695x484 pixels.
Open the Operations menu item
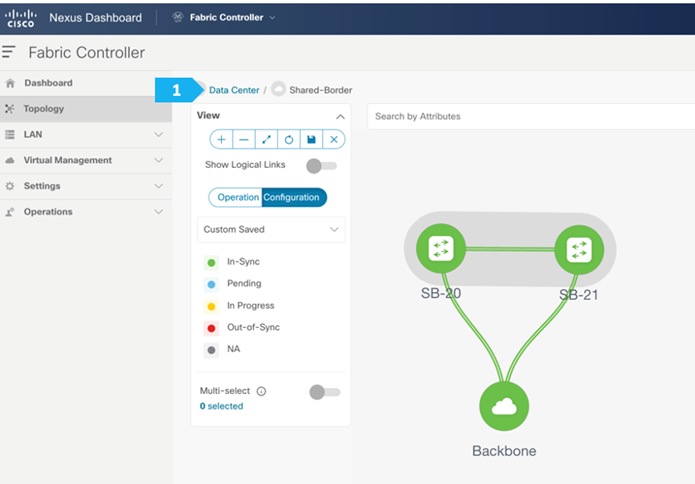(86, 212)
